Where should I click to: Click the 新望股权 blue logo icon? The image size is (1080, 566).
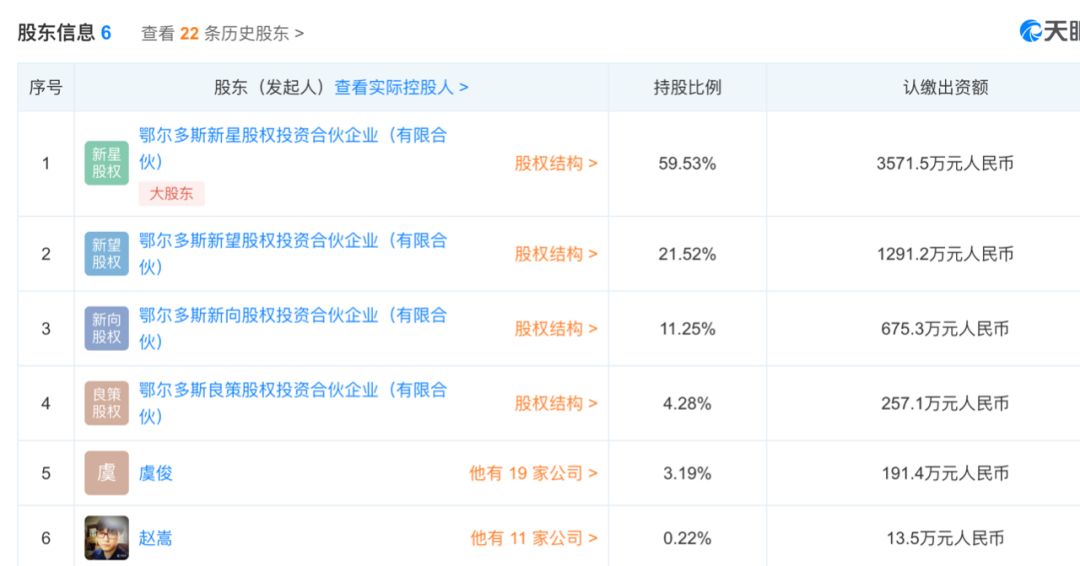point(107,253)
